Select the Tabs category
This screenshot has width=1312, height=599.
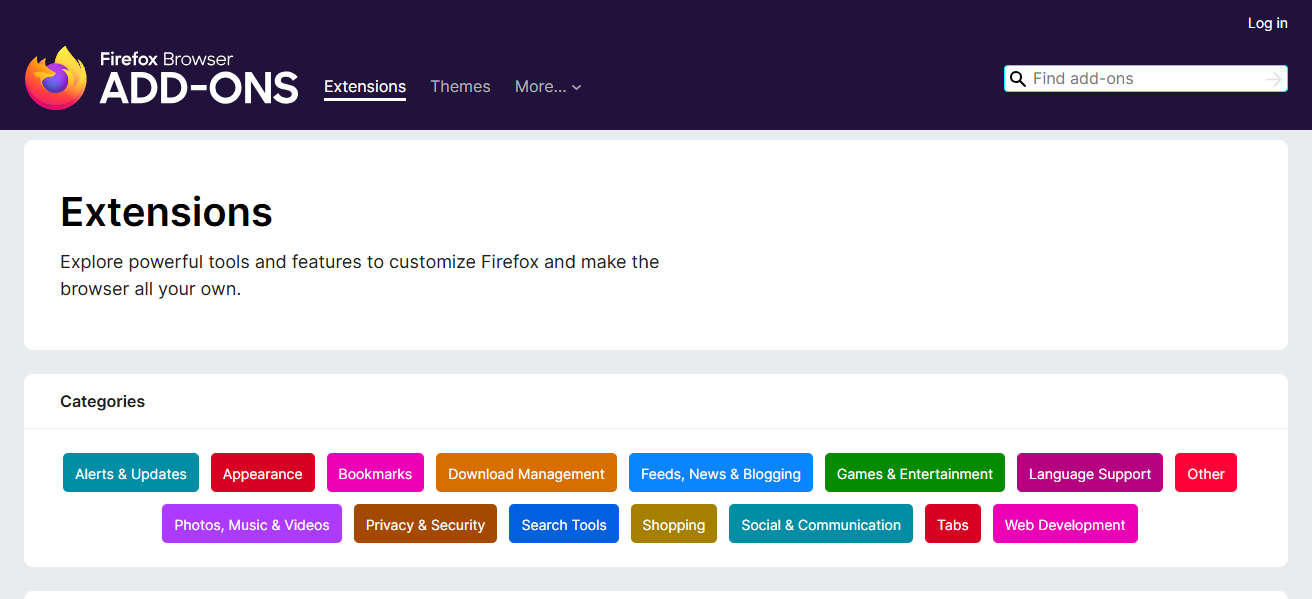coord(953,524)
